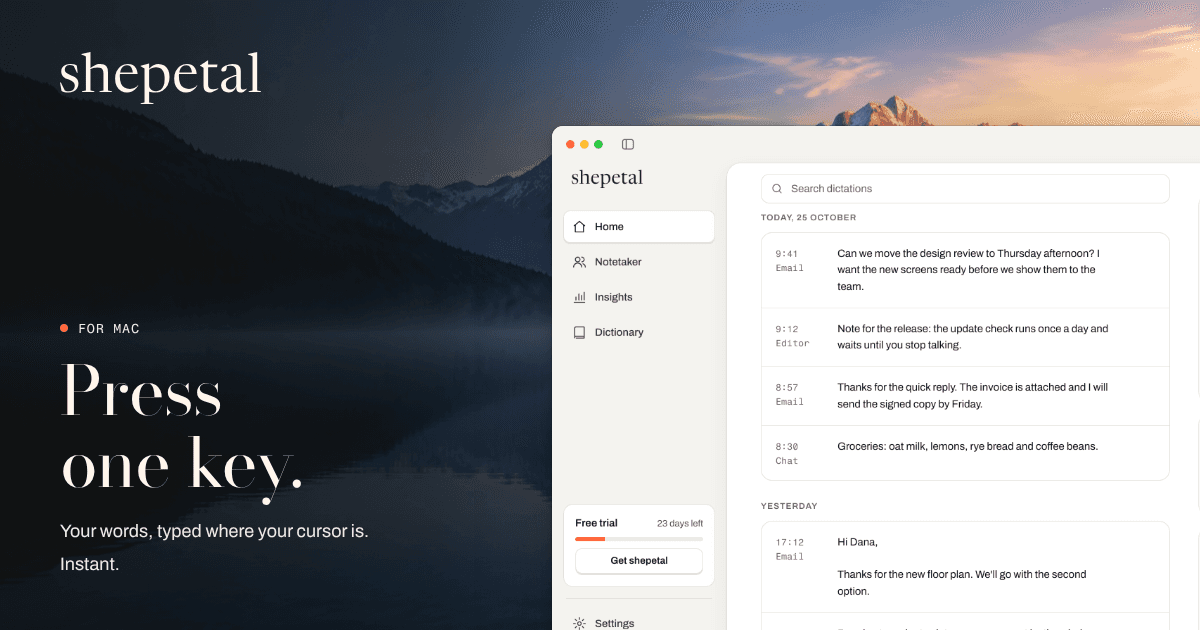Click the 9:41 timestamp

(x=786, y=254)
